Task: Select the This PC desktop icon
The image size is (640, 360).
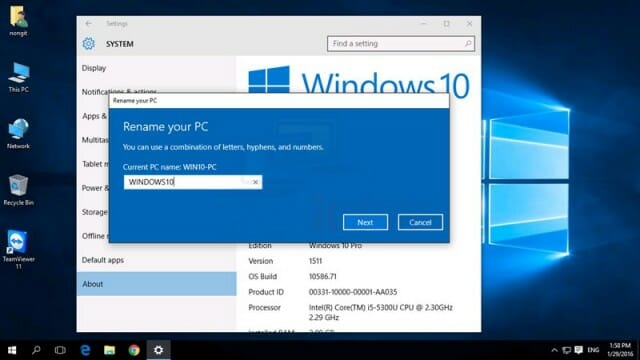Action: pos(18,78)
